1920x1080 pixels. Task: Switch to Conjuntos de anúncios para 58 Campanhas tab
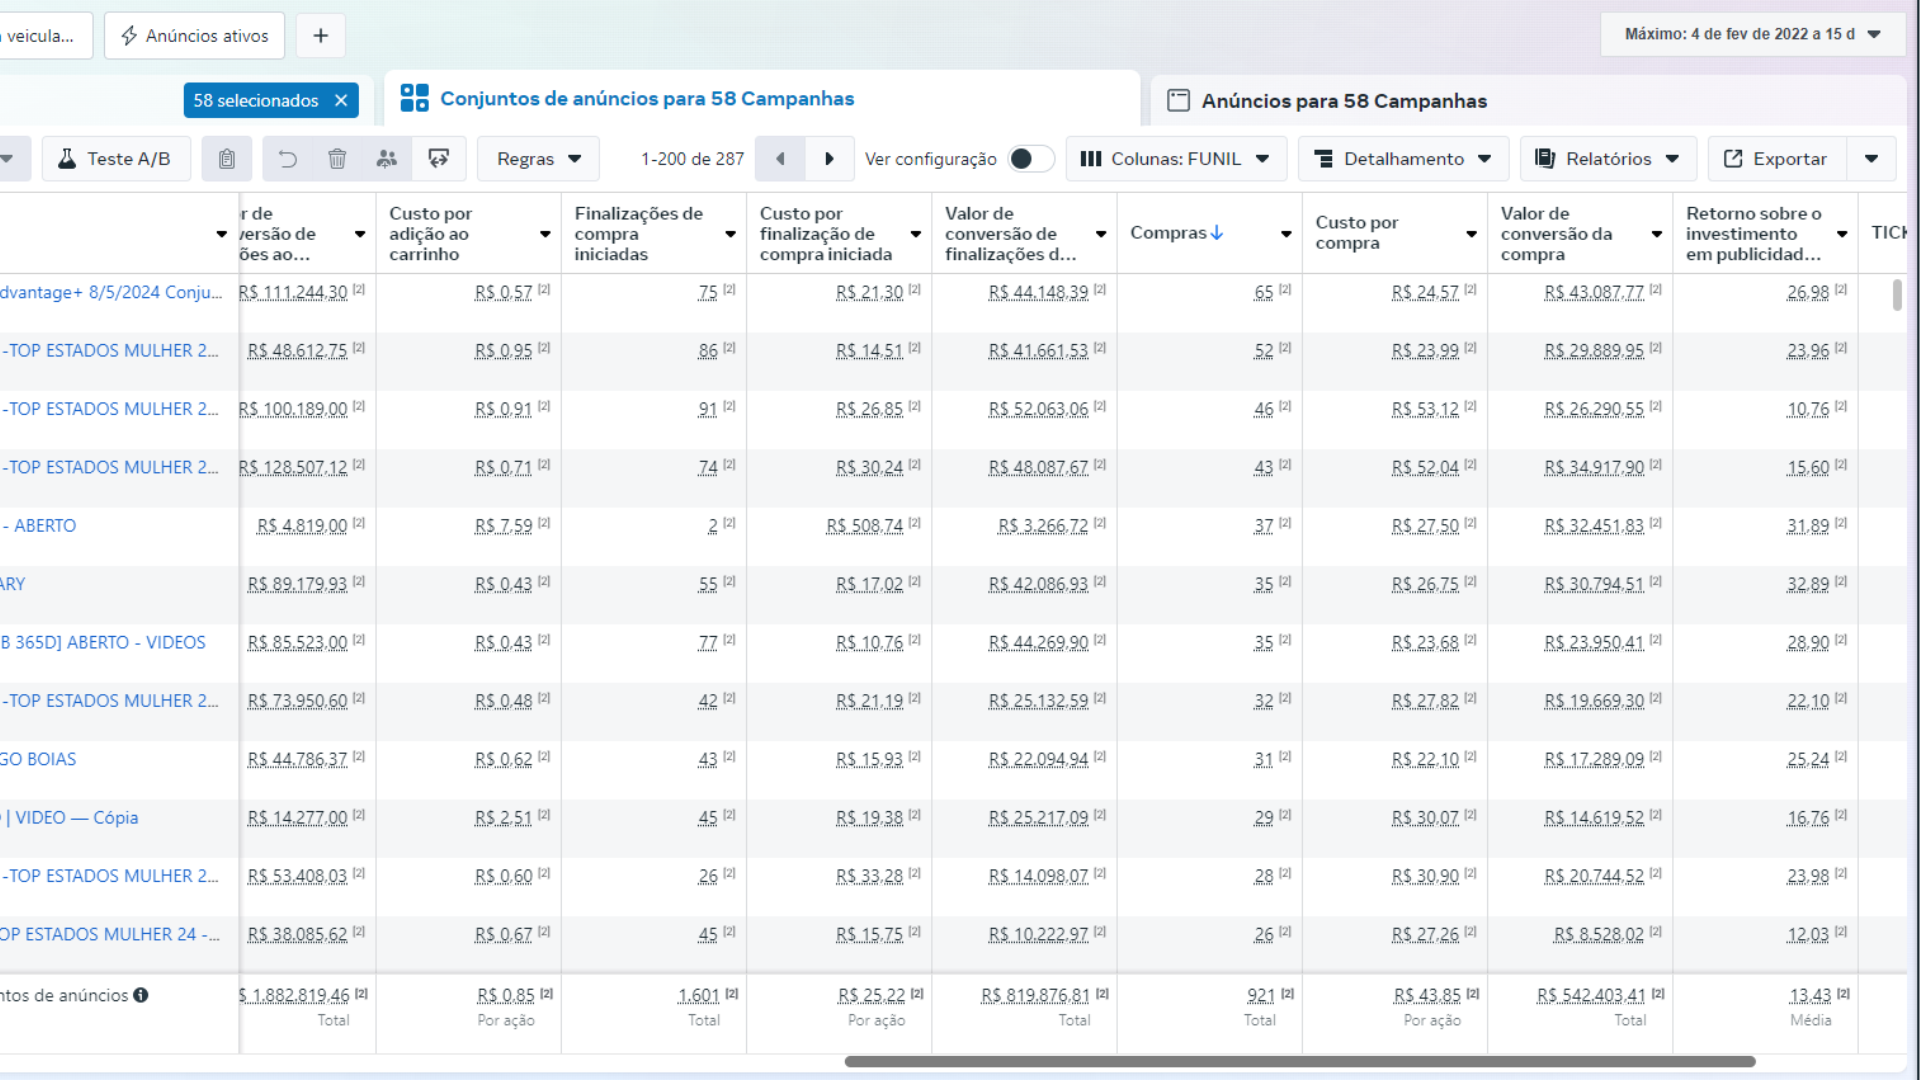tap(762, 99)
